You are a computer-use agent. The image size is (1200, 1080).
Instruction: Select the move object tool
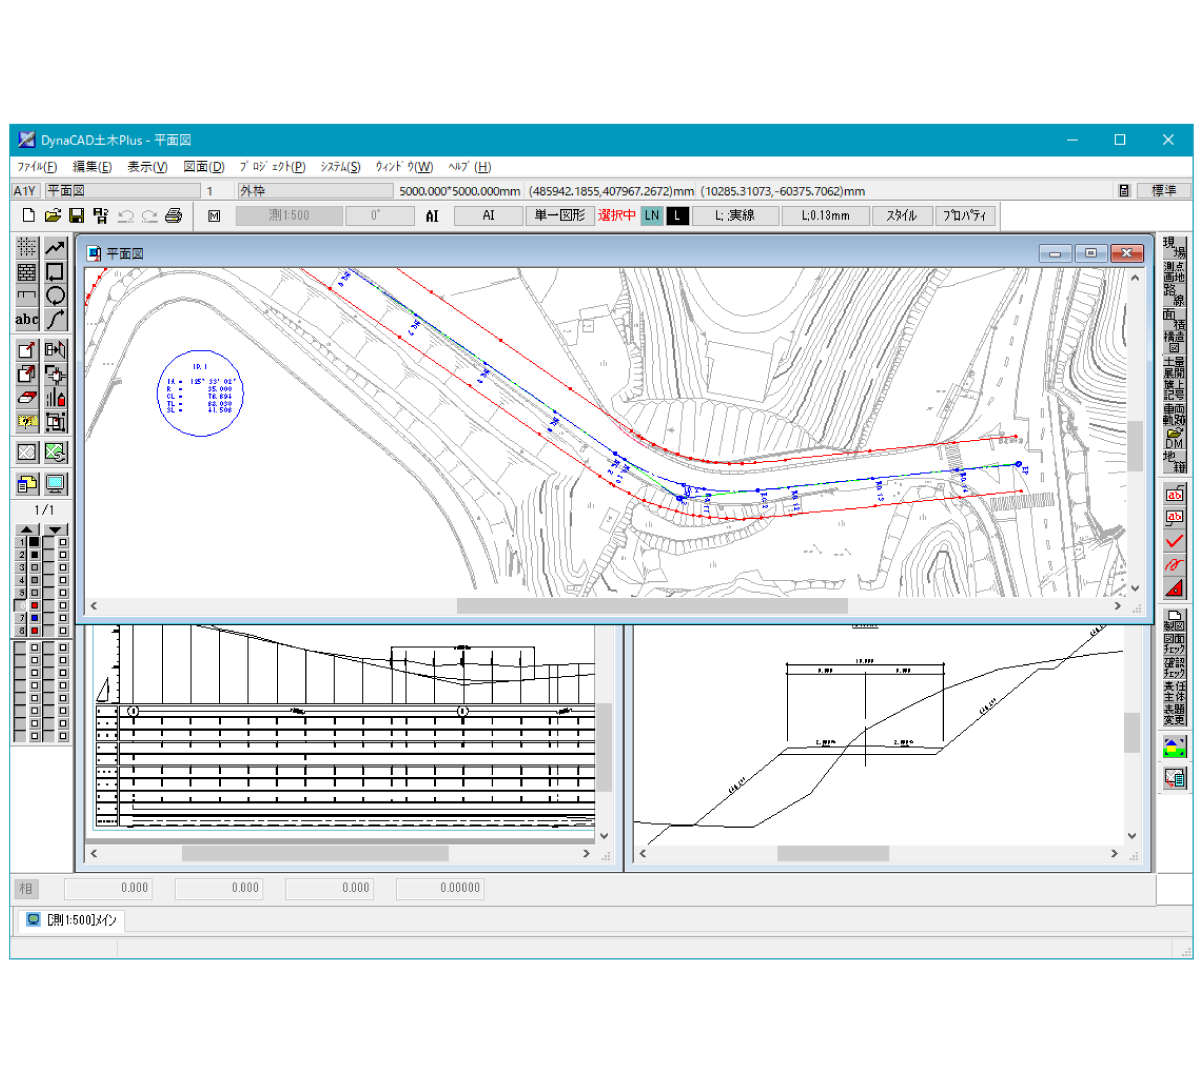pyautogui.click(x=27, y=350)
